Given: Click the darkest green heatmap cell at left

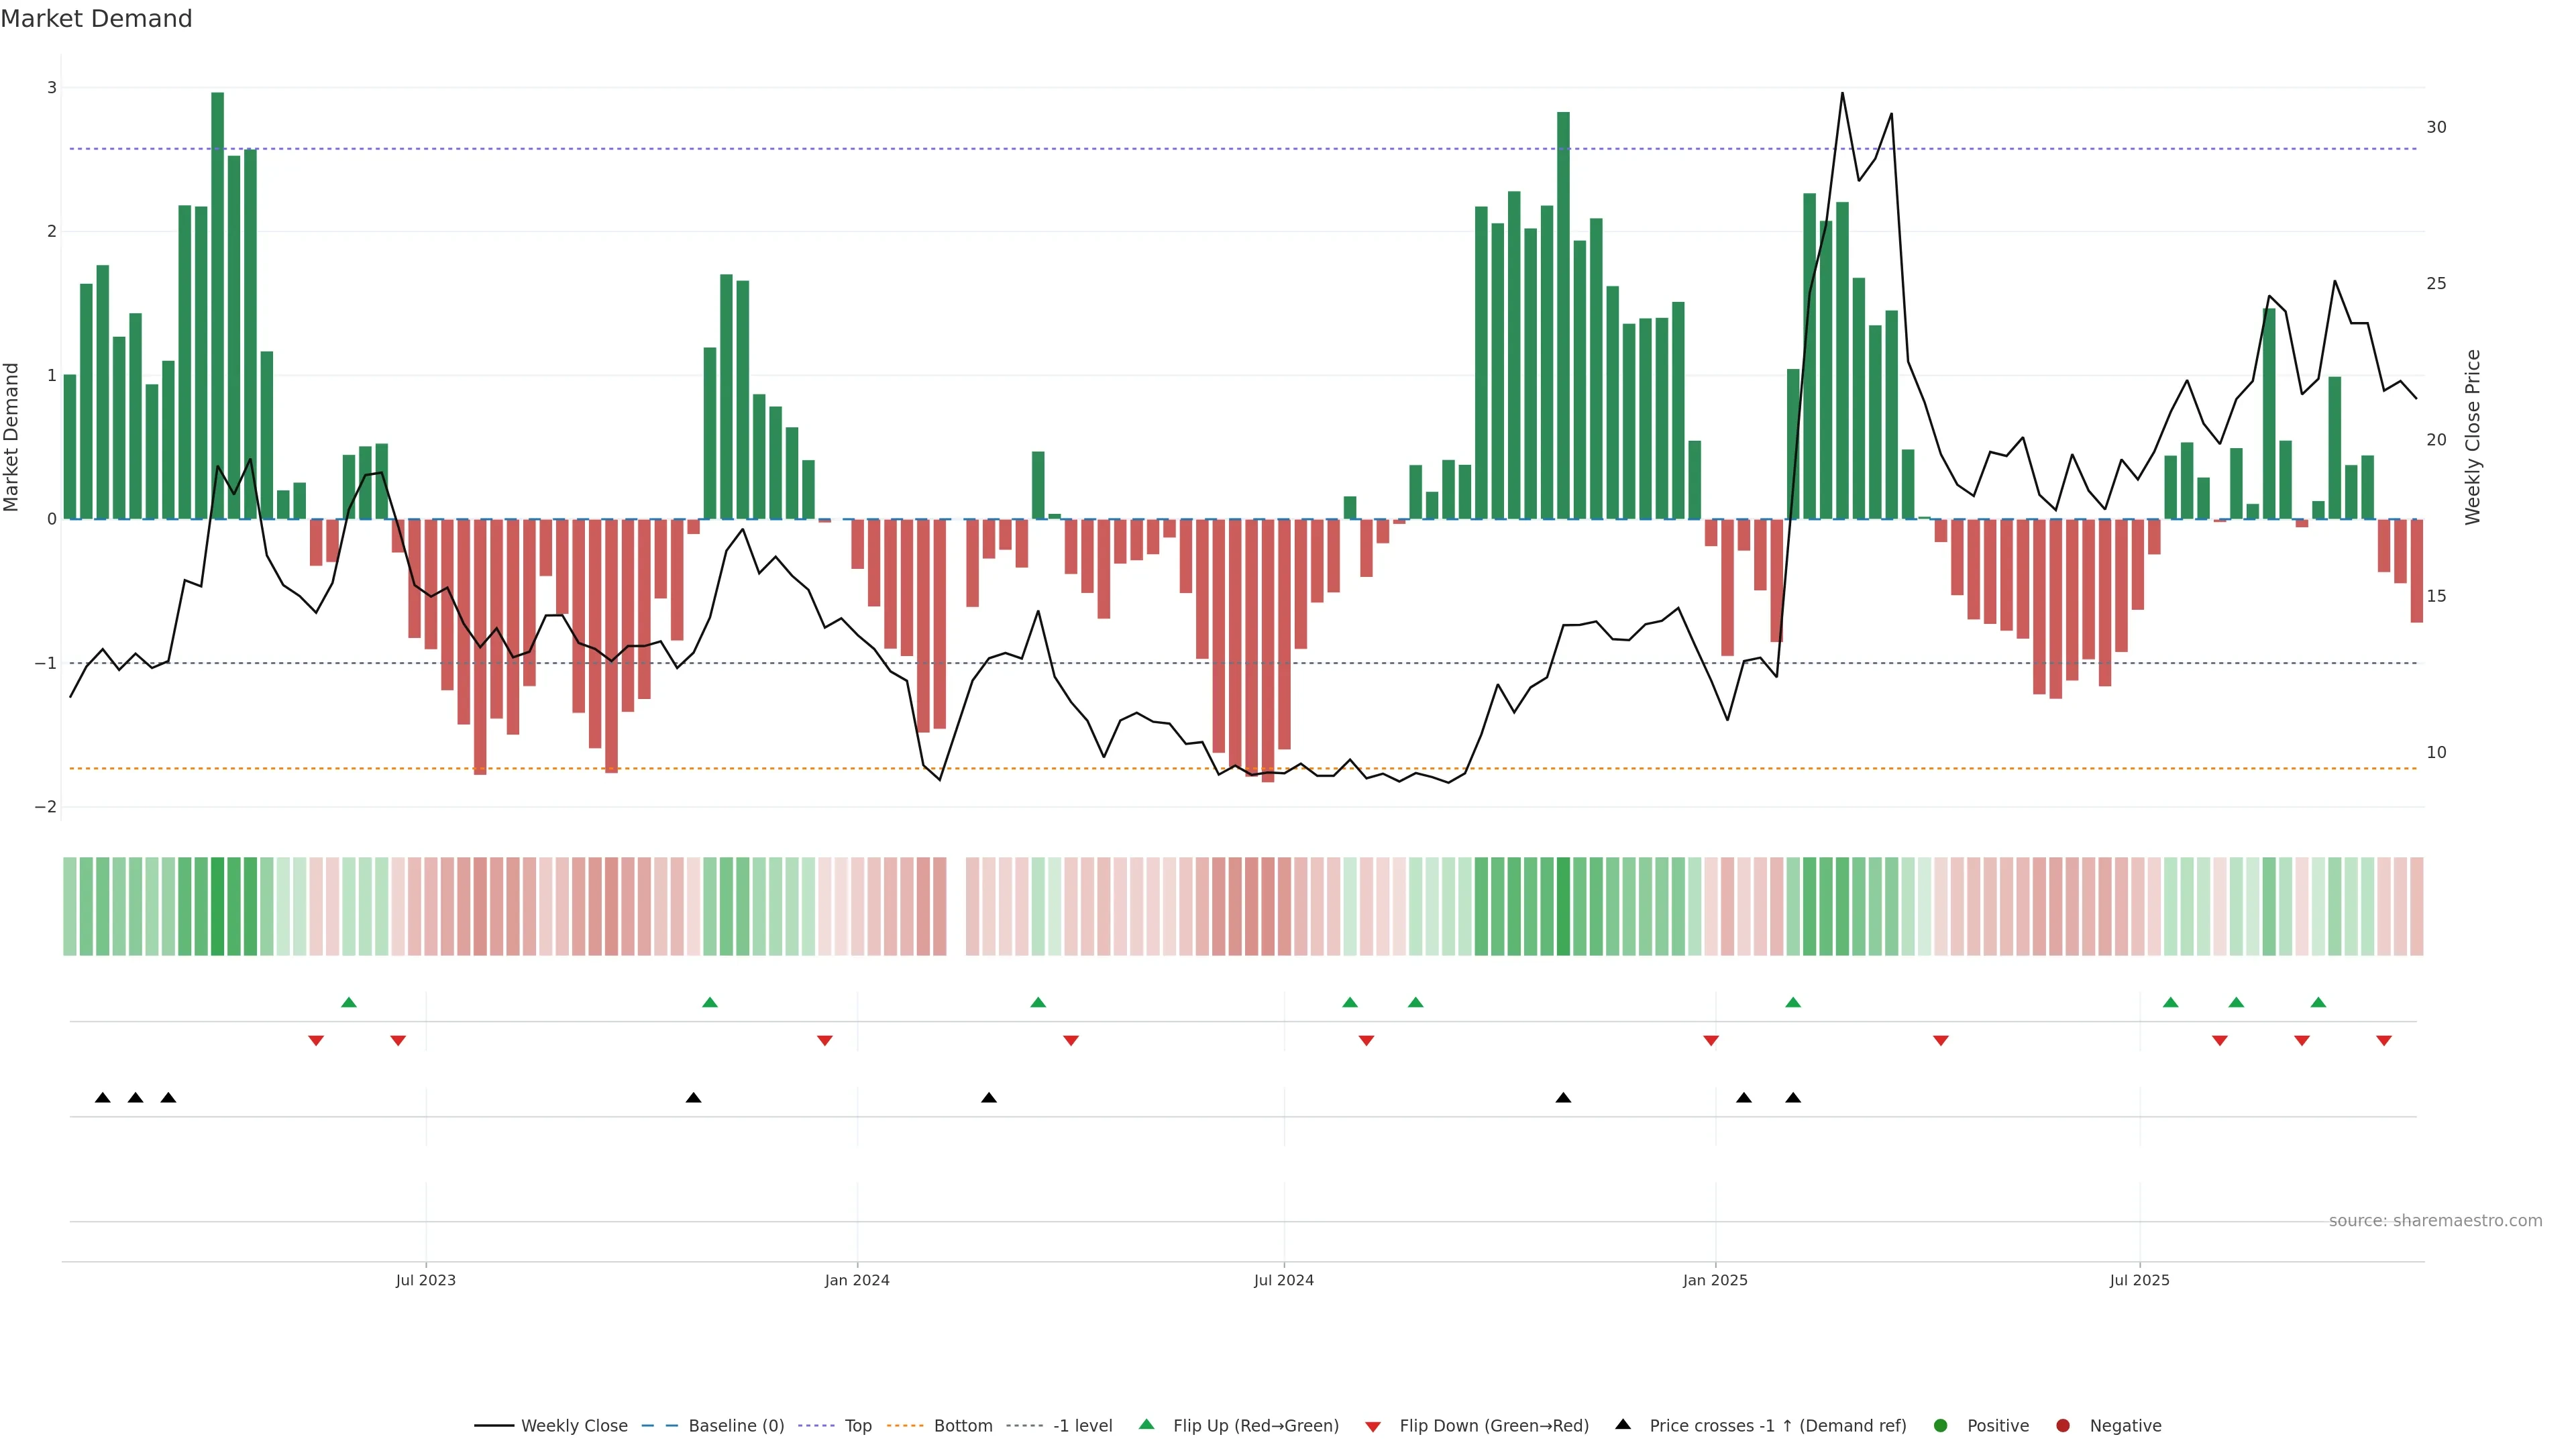Looking at the screenshot, I should coord(218,906).
